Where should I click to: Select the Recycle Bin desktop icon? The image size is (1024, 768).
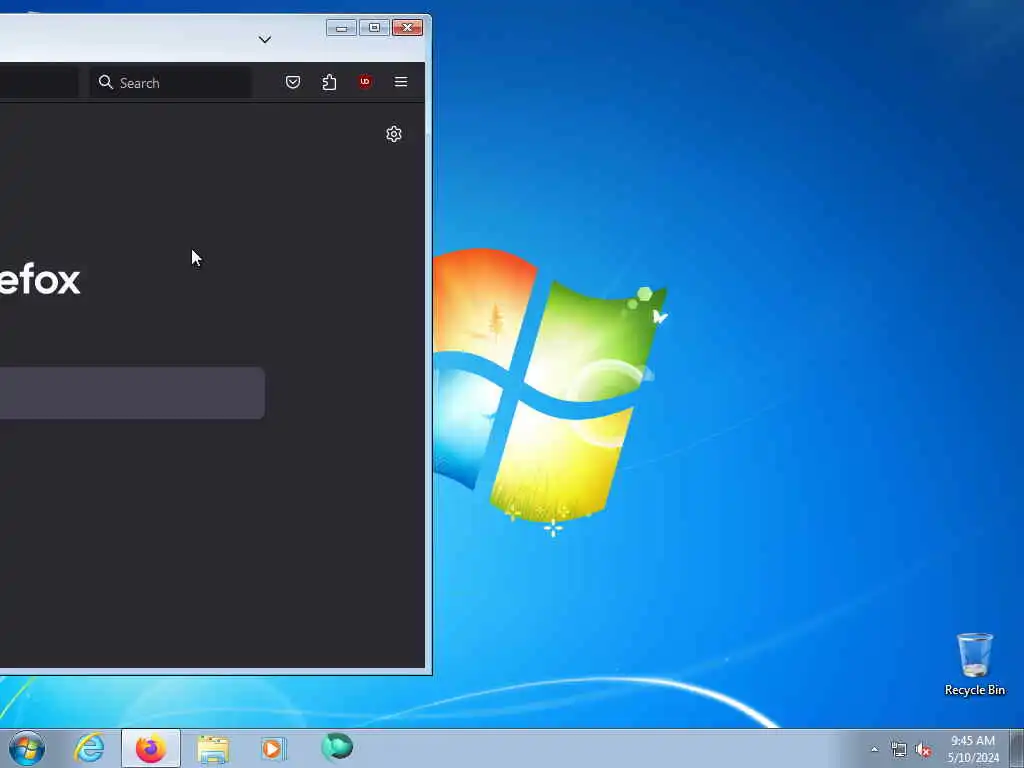pos(974,664)
